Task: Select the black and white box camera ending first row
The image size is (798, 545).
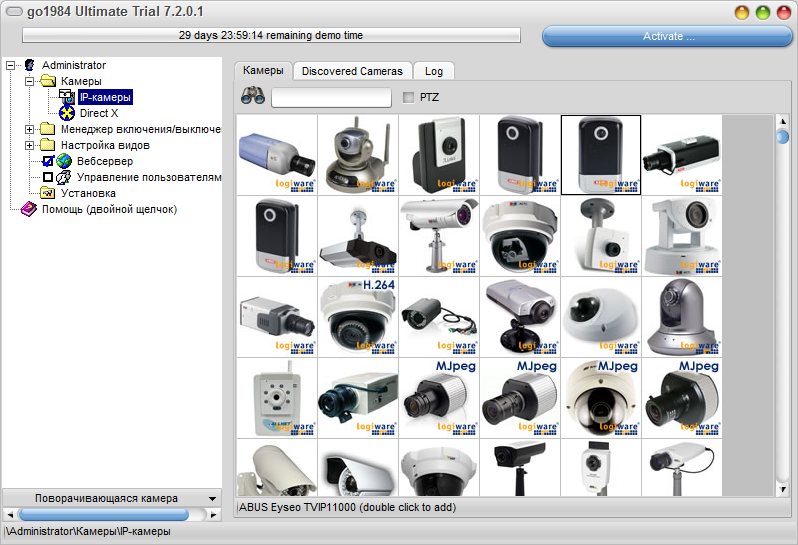Action: (682, 155)
